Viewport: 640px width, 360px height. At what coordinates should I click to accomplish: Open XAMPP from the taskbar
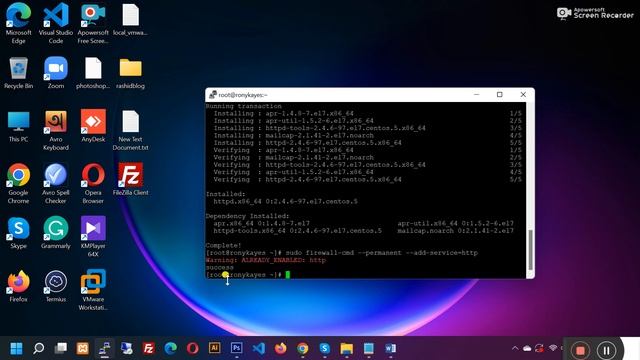point(82,349)
